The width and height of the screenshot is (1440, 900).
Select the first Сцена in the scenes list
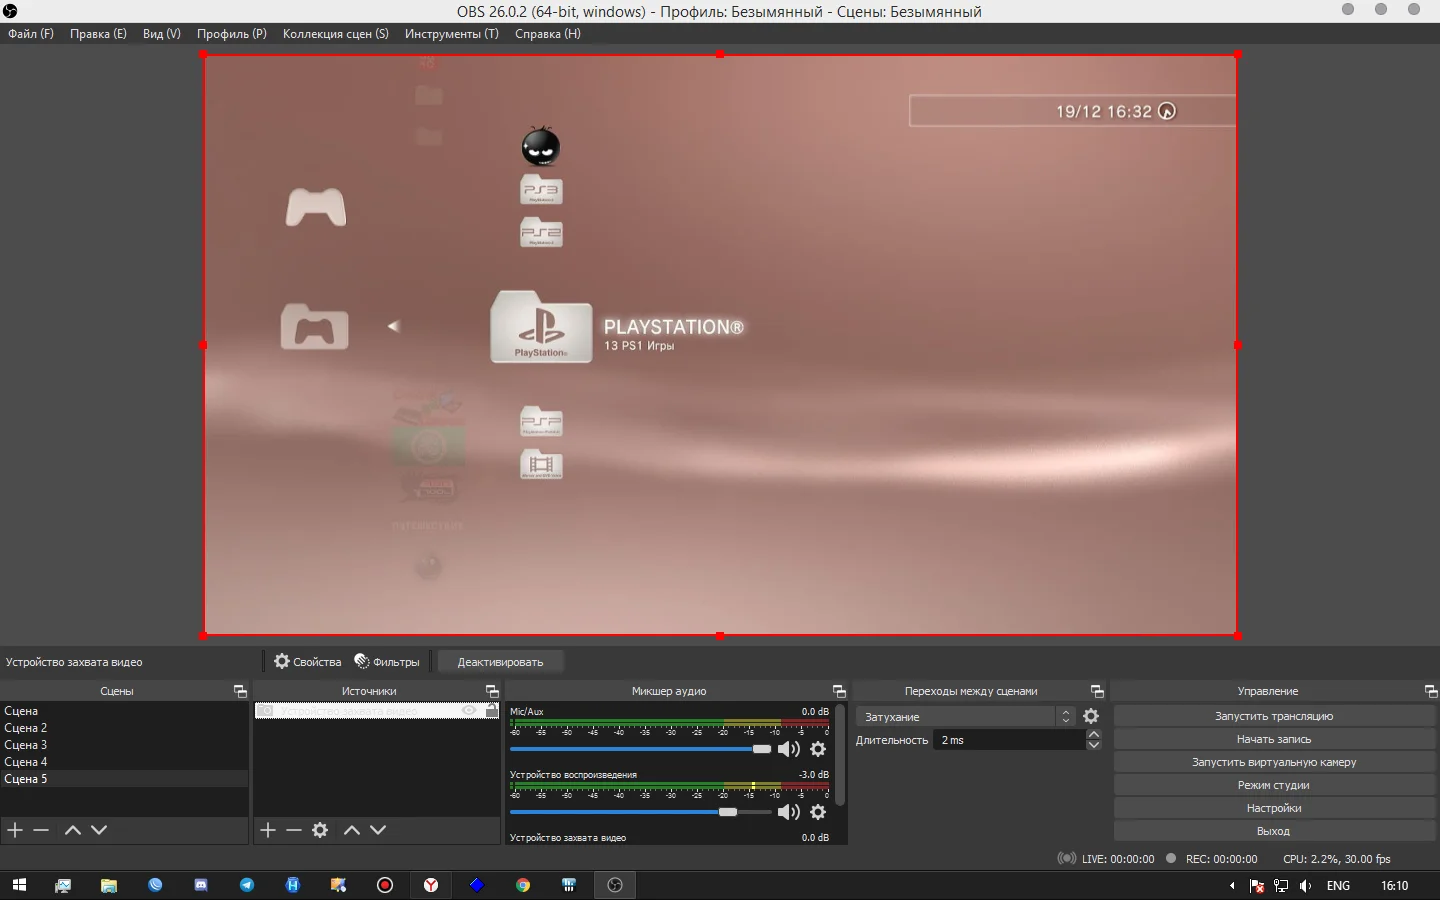pos(124,711)
